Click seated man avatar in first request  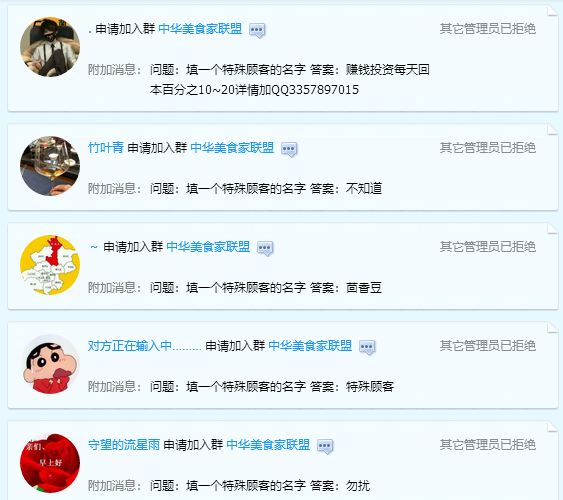(x=50, y=47)
